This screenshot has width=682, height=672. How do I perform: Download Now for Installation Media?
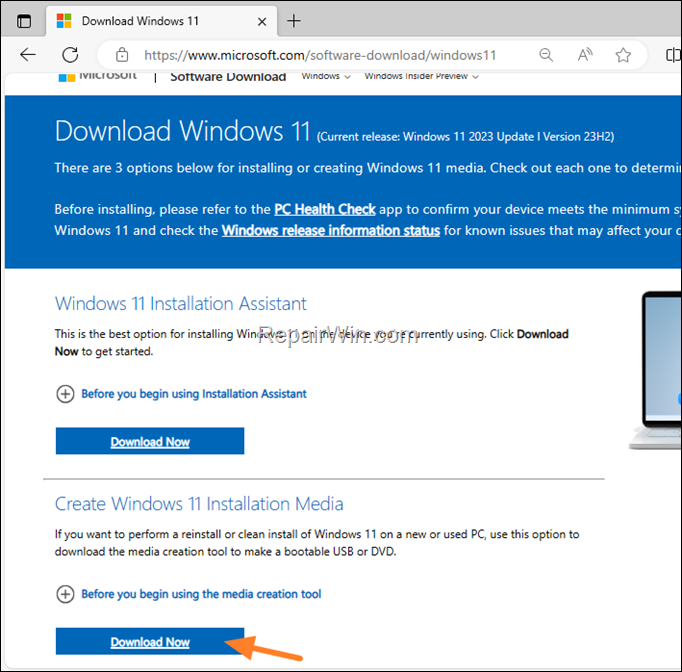pyautogui.click(x=150, y=641)
